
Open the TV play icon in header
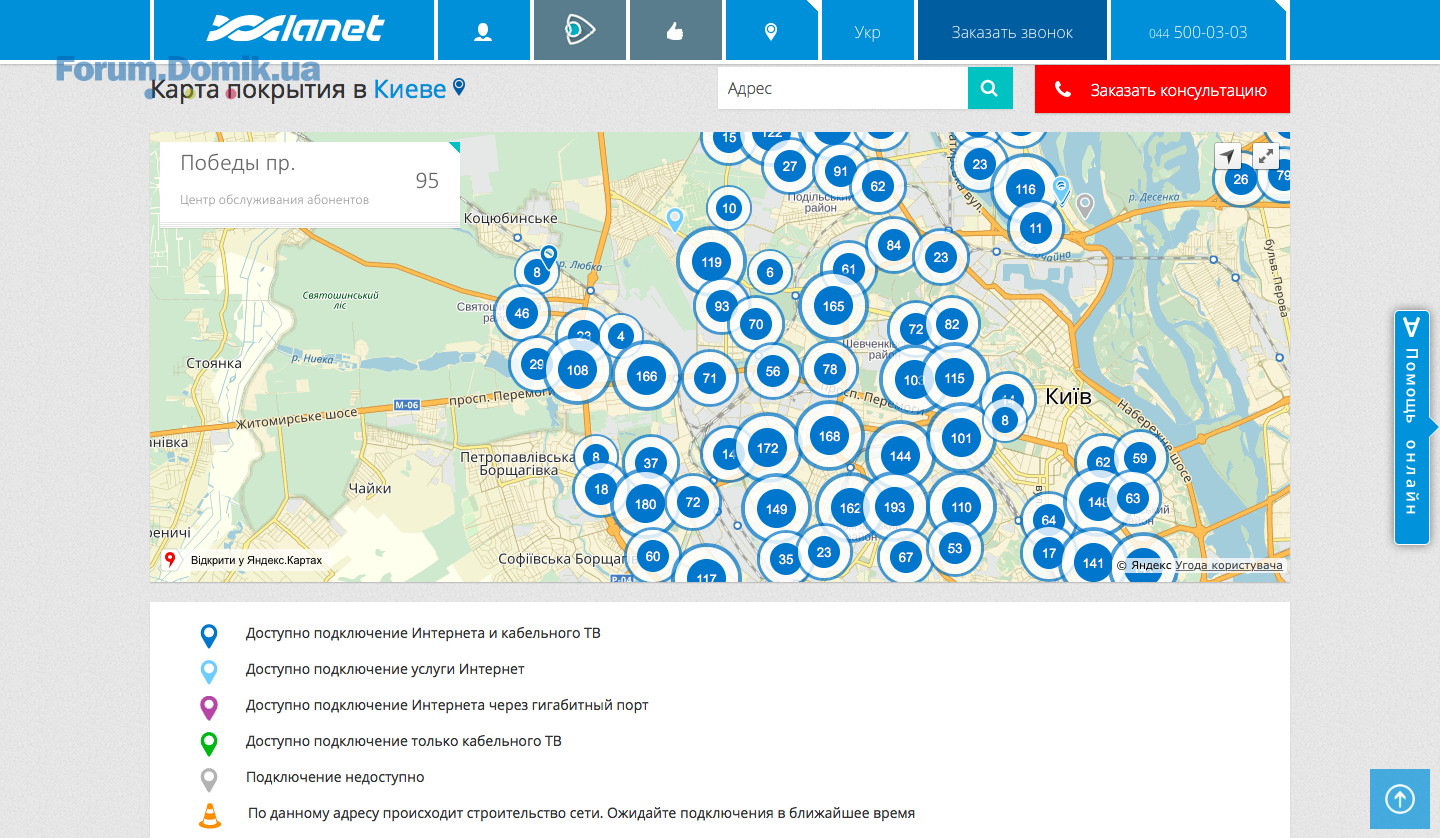[580, 30]
